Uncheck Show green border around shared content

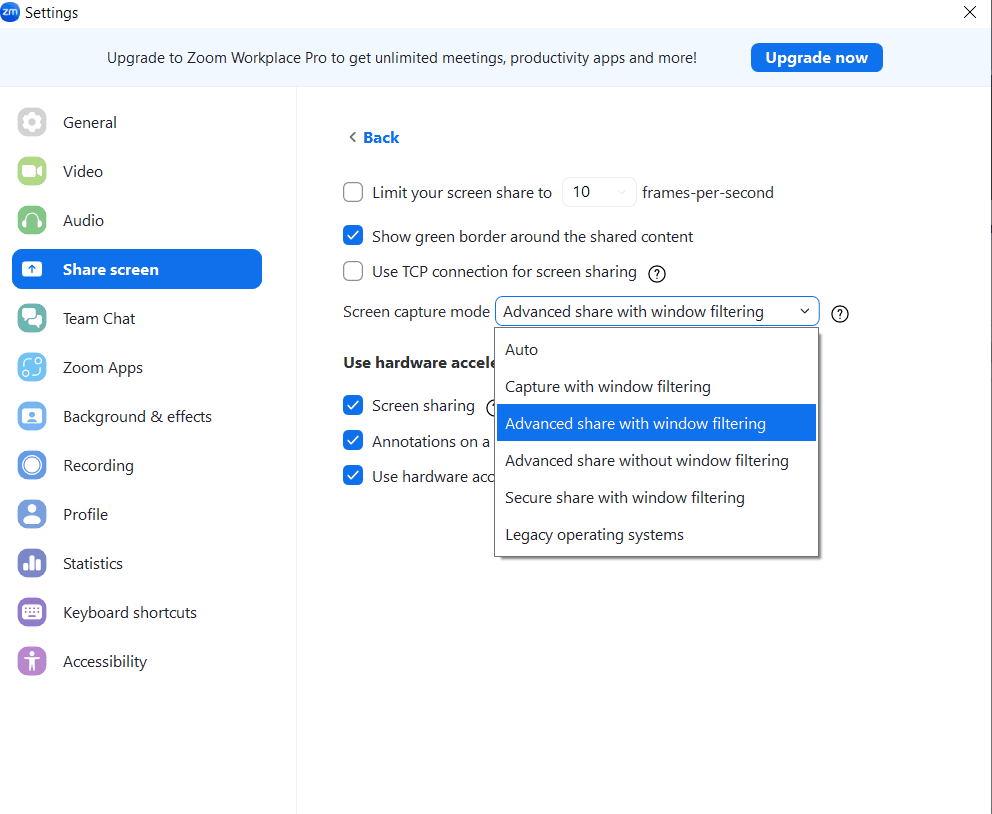[x=353, y=236]
